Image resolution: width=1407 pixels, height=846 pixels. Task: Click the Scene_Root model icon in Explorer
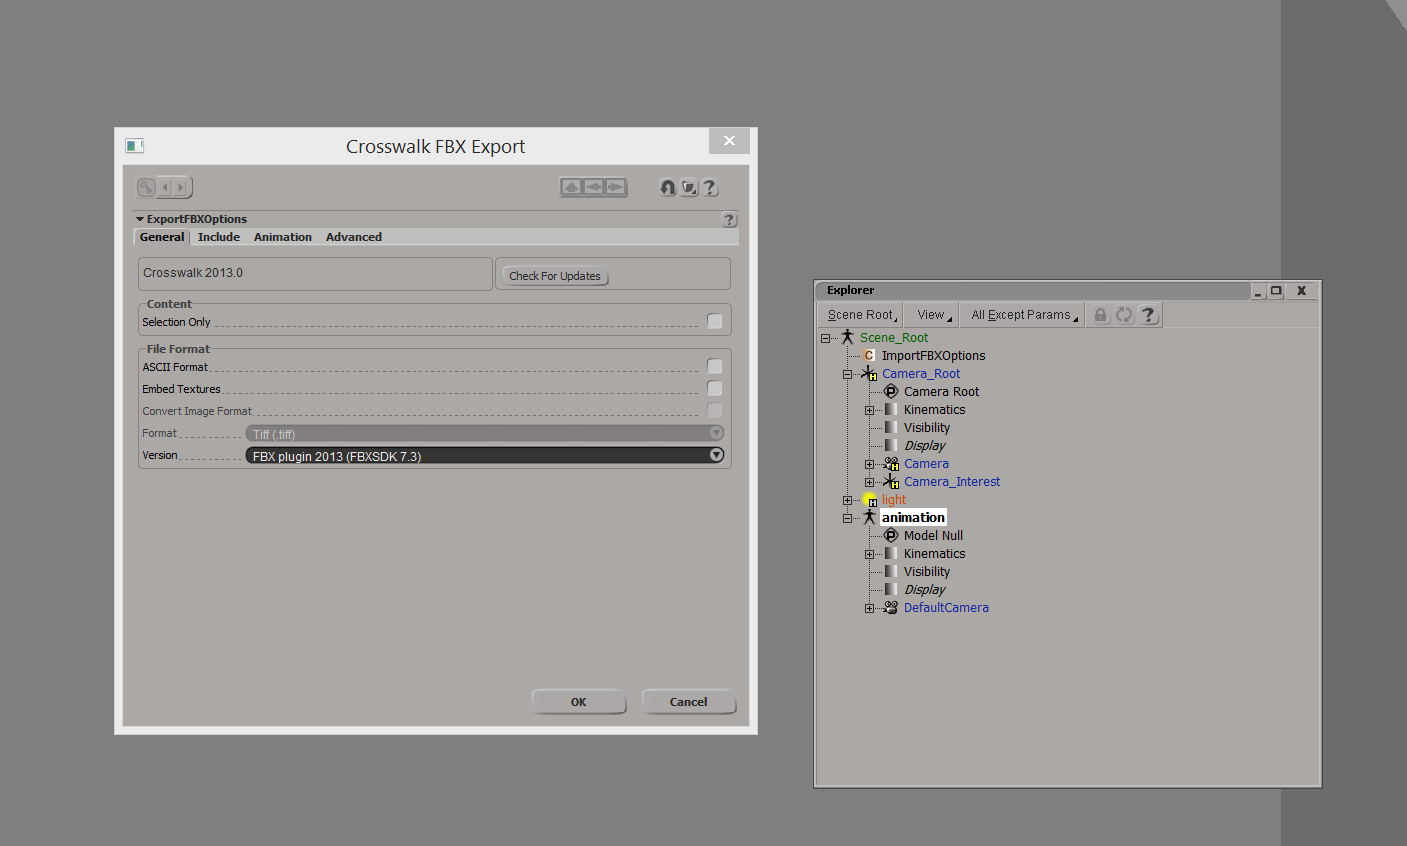tap(847, 338)
